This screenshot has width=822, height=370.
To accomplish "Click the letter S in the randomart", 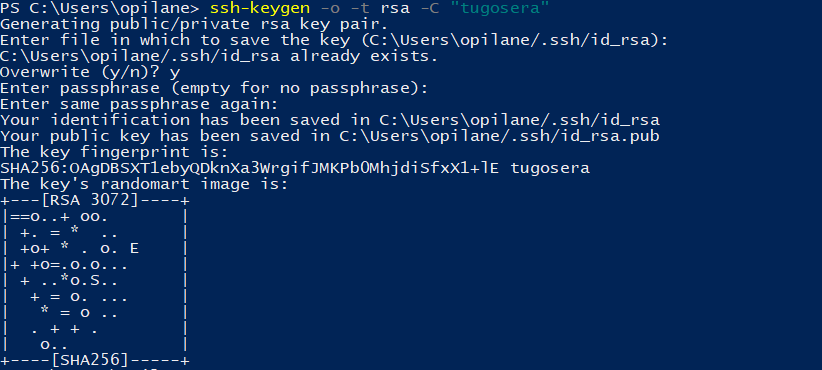I will [x=94, y=281].
